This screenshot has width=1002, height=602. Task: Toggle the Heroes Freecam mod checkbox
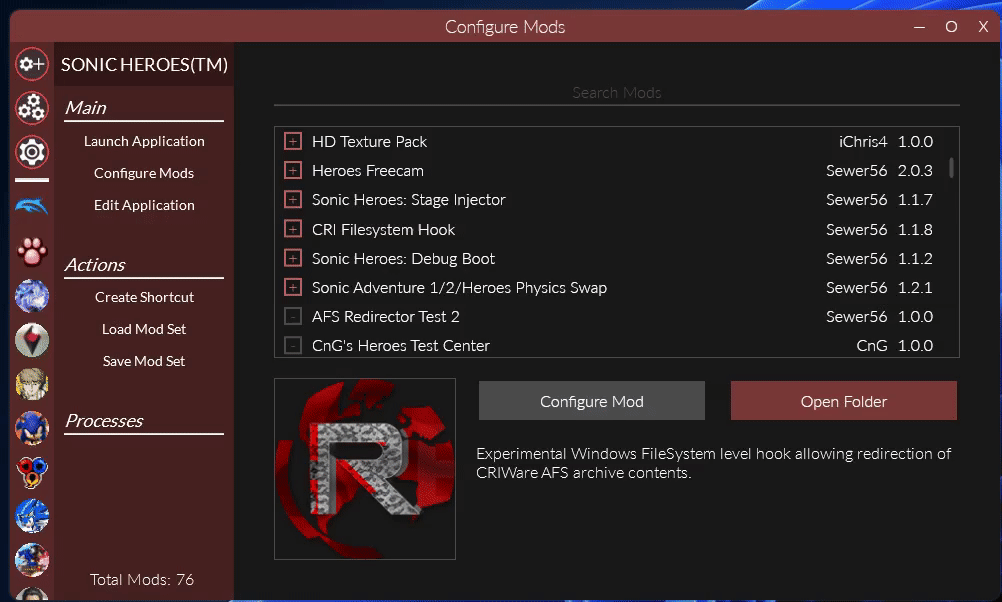tap(293, 171)
